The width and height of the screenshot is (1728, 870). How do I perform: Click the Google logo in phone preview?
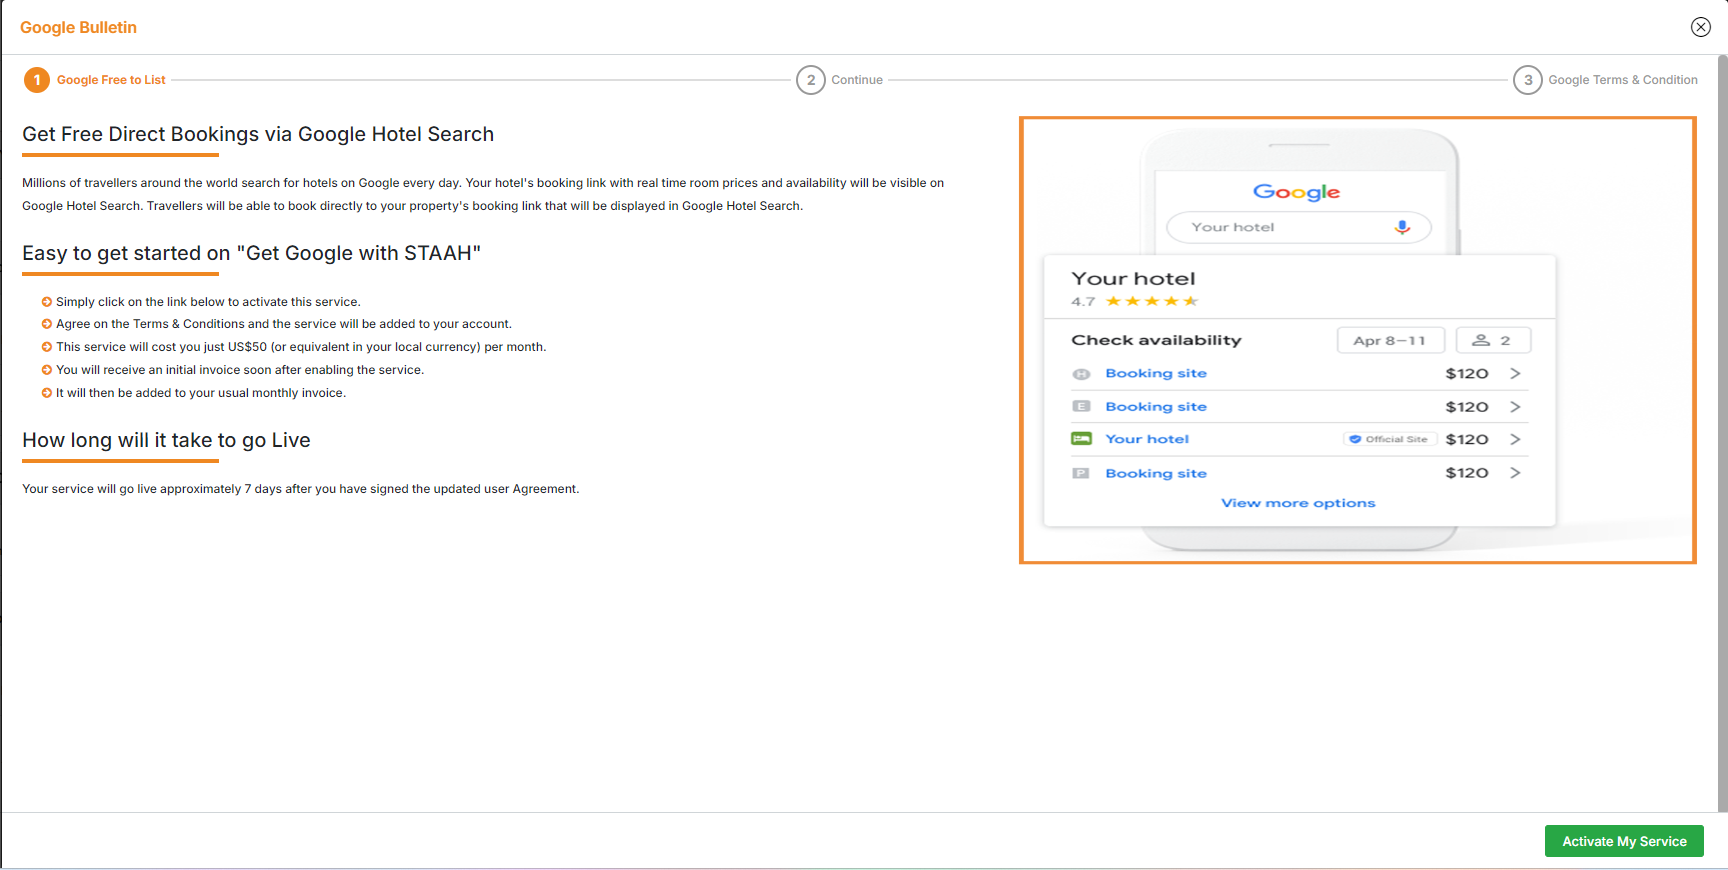point(1296,192)
